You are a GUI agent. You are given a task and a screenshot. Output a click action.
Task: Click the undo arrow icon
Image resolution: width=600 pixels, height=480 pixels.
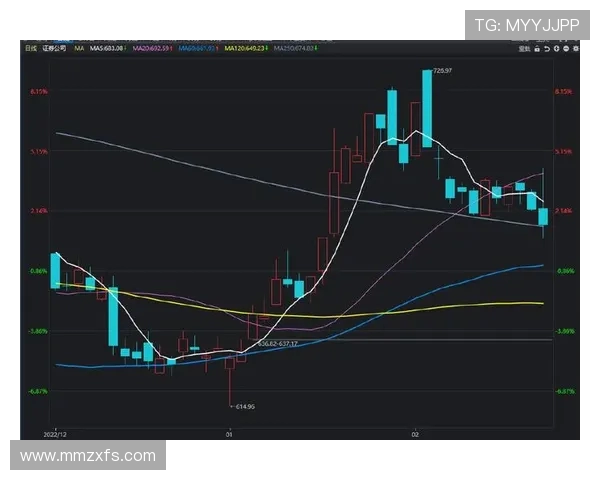547,49
